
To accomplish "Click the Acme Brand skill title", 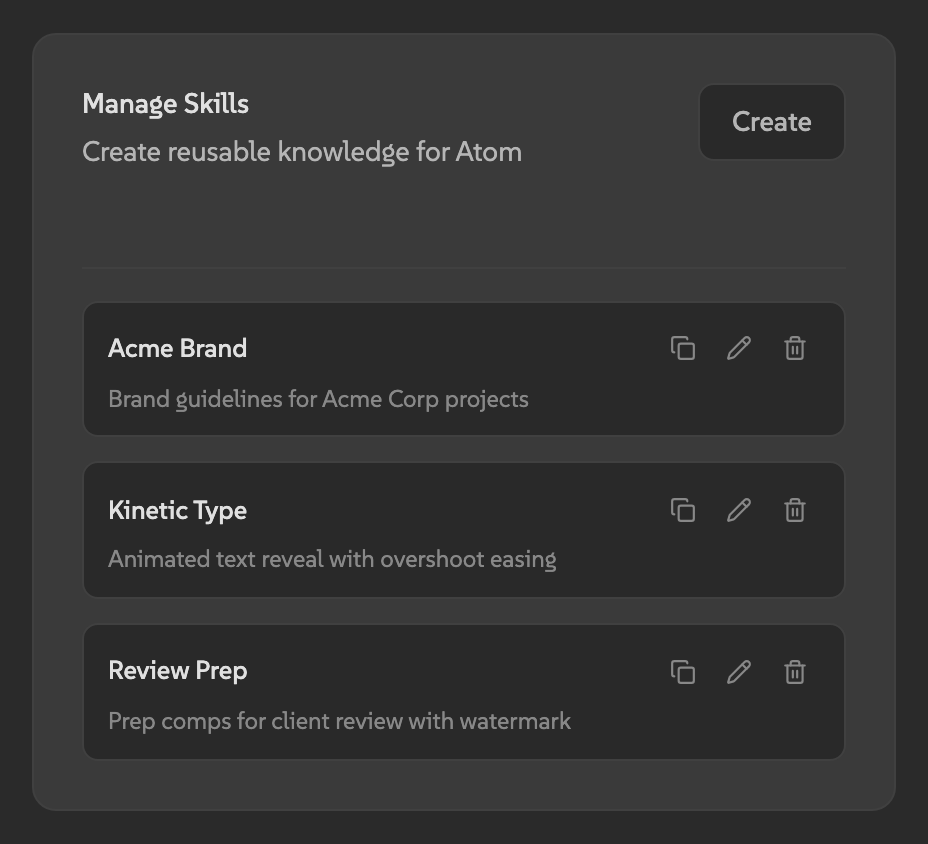I will 177,348.
